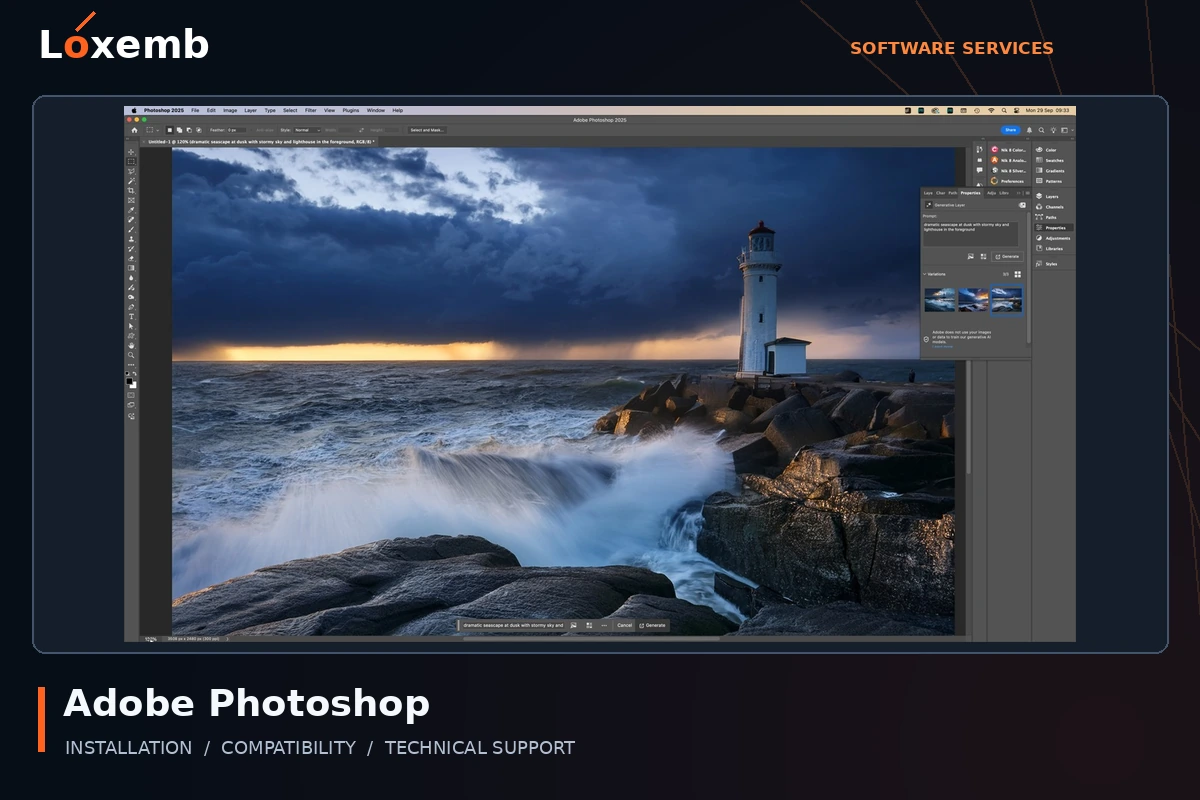Select the Clone Stamp tool
This screenshot has height=800, width=1200.
[131, 239]
